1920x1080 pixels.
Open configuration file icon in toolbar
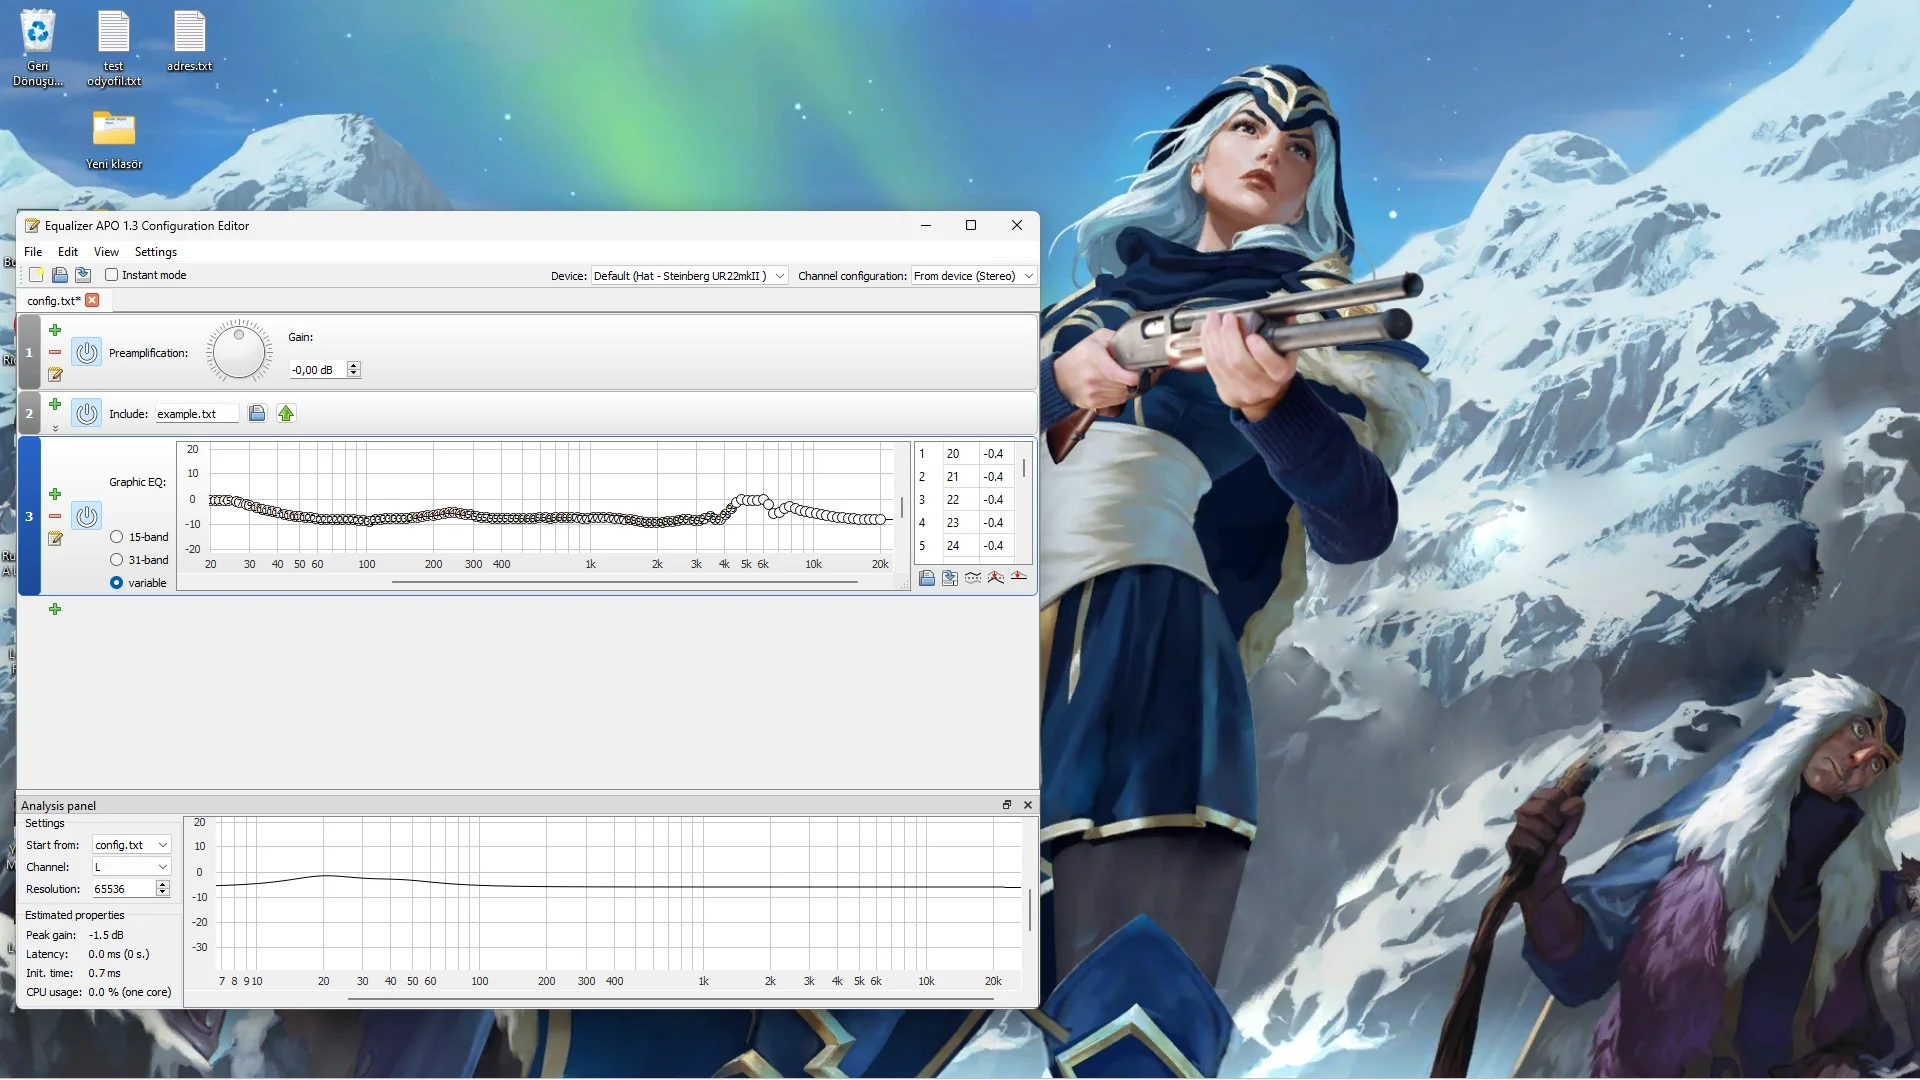point(59,275)
